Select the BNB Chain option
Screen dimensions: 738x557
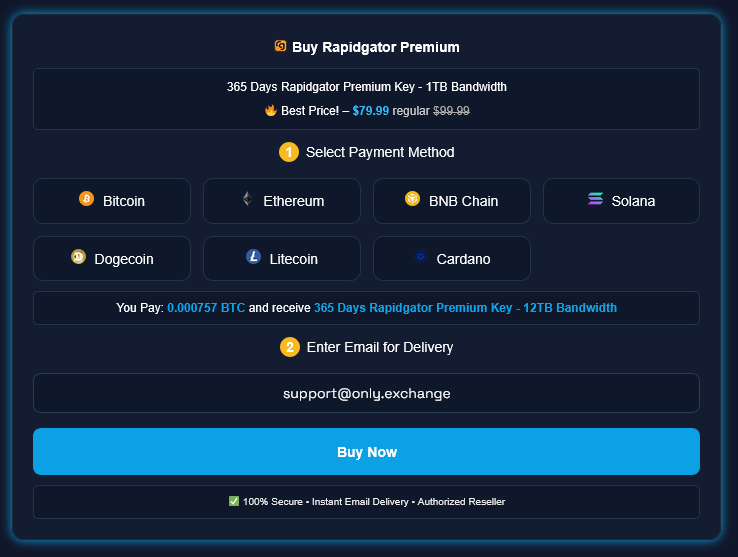coord(452,201)
